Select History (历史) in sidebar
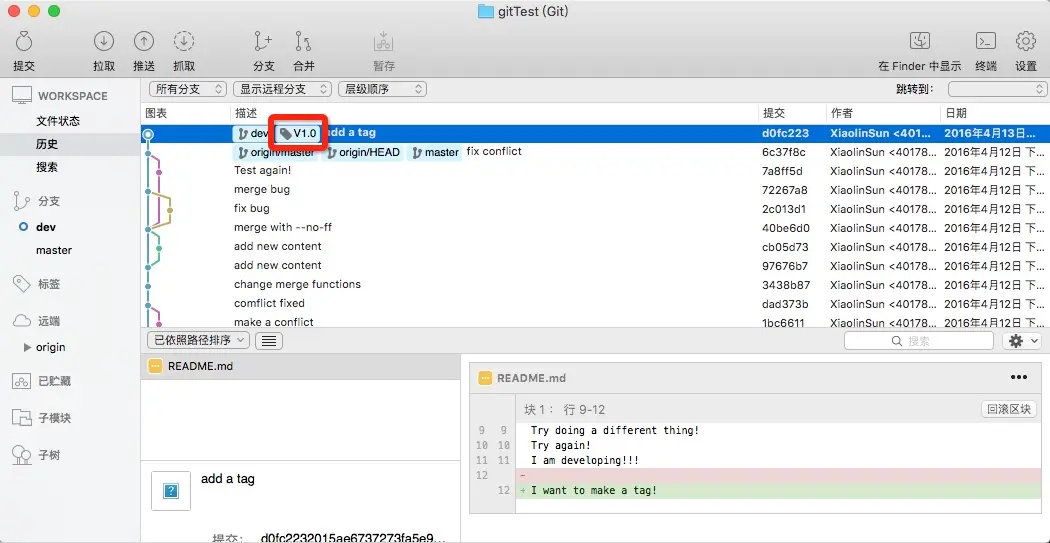Viewport: 1050px width, 543px height. point(47,144)
